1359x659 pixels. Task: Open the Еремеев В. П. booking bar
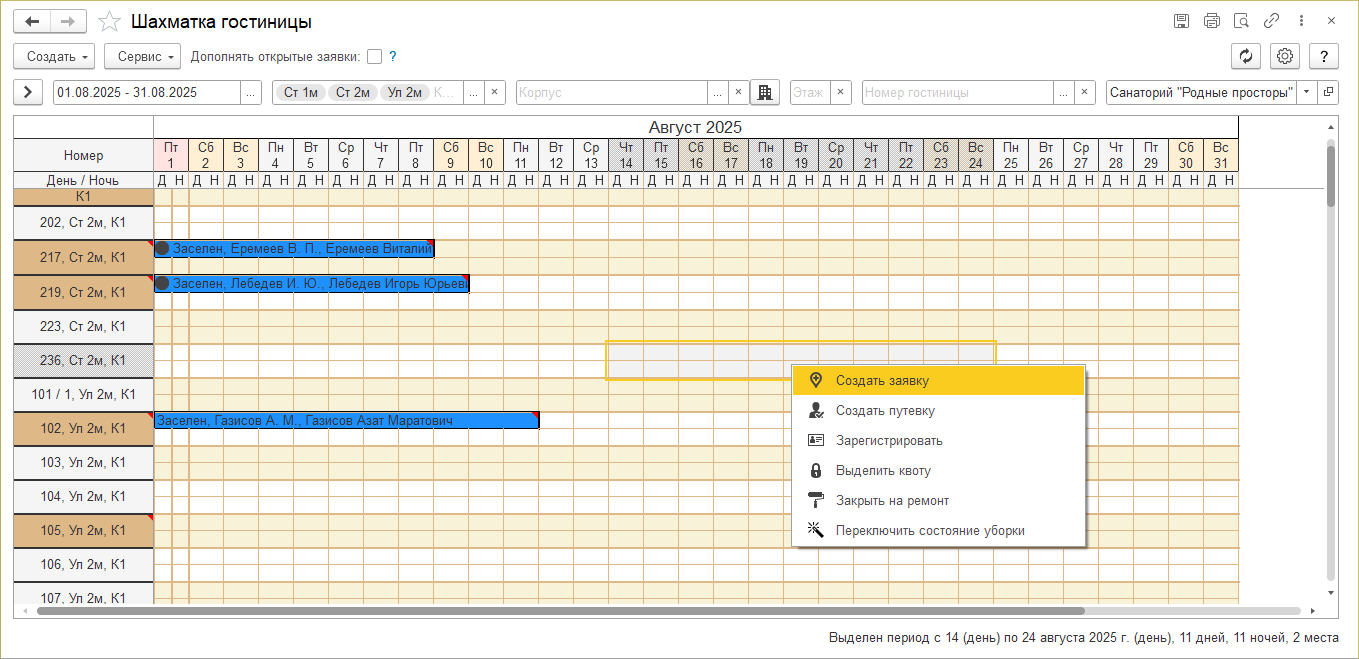pyautogui.click(x=295, y=249)
